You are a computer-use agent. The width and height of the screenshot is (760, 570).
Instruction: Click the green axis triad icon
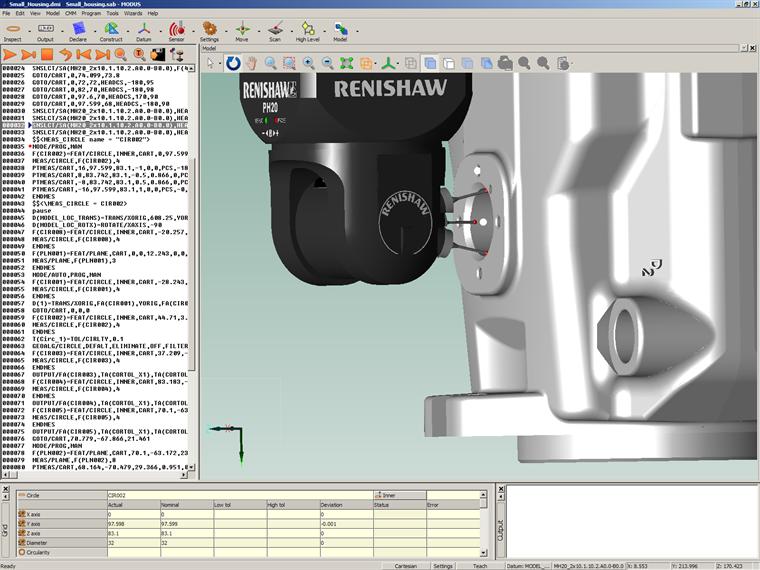(388, 63)
